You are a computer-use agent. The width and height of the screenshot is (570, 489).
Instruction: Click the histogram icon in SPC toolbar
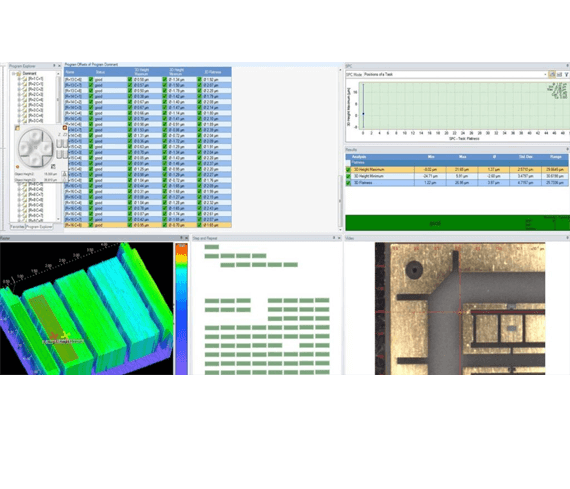tap(559, 74)
